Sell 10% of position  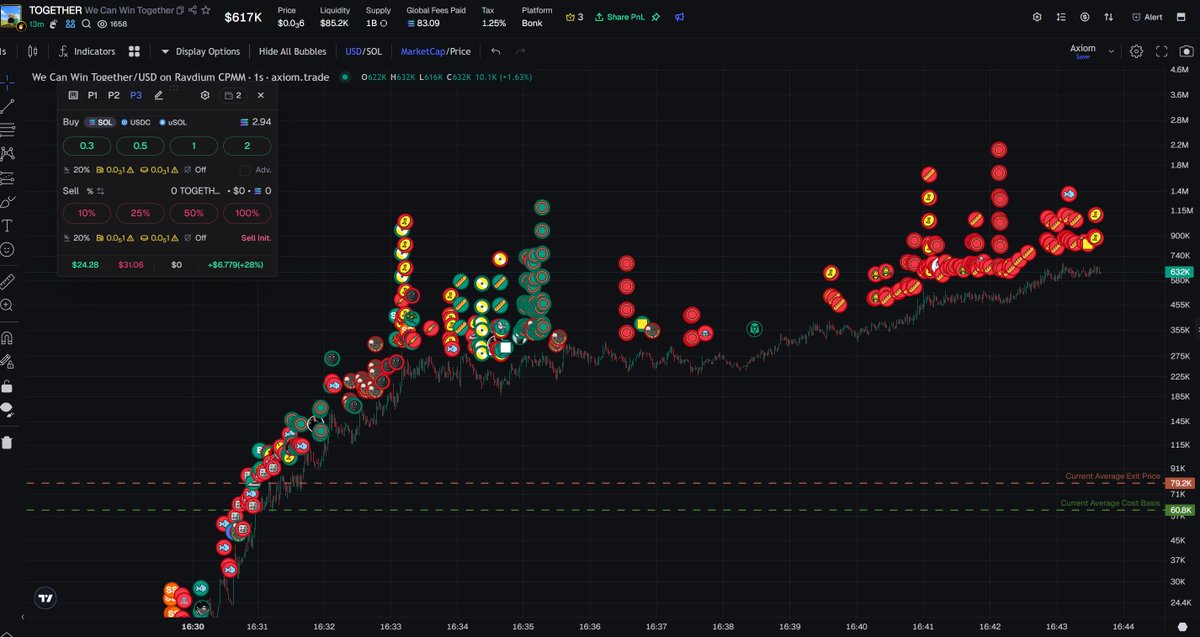86,213
